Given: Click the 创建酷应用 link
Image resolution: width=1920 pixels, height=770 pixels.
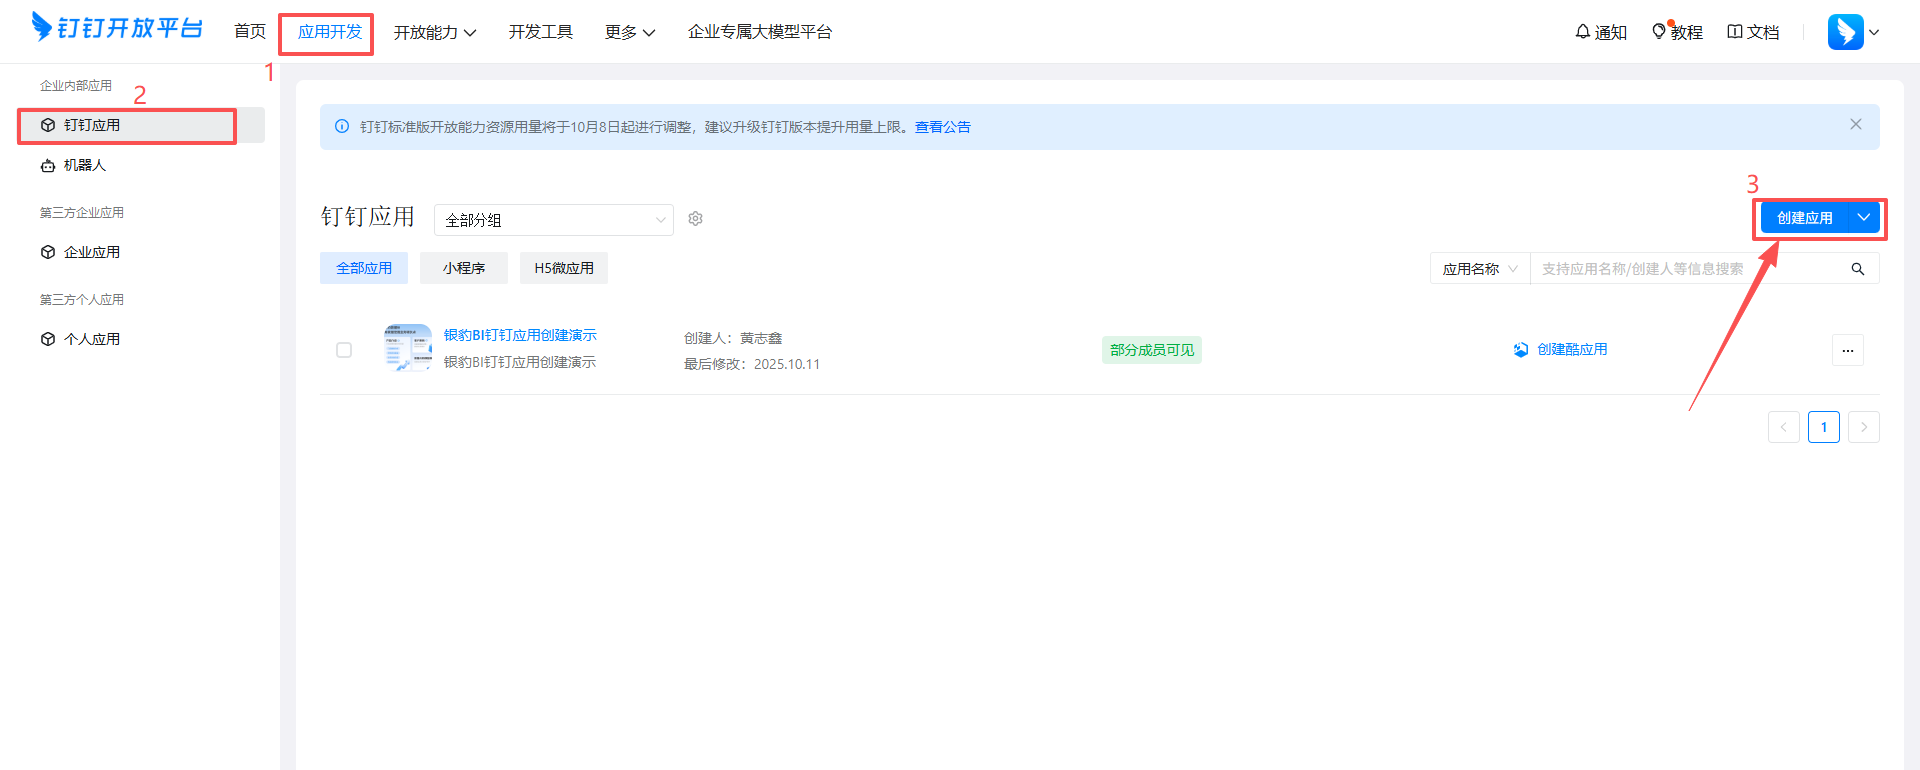Looking at the screenshot, I should (x=1572, y=349).
